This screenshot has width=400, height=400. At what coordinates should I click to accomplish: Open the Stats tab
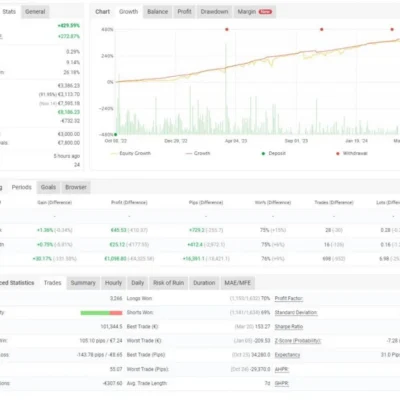(9, 12)
